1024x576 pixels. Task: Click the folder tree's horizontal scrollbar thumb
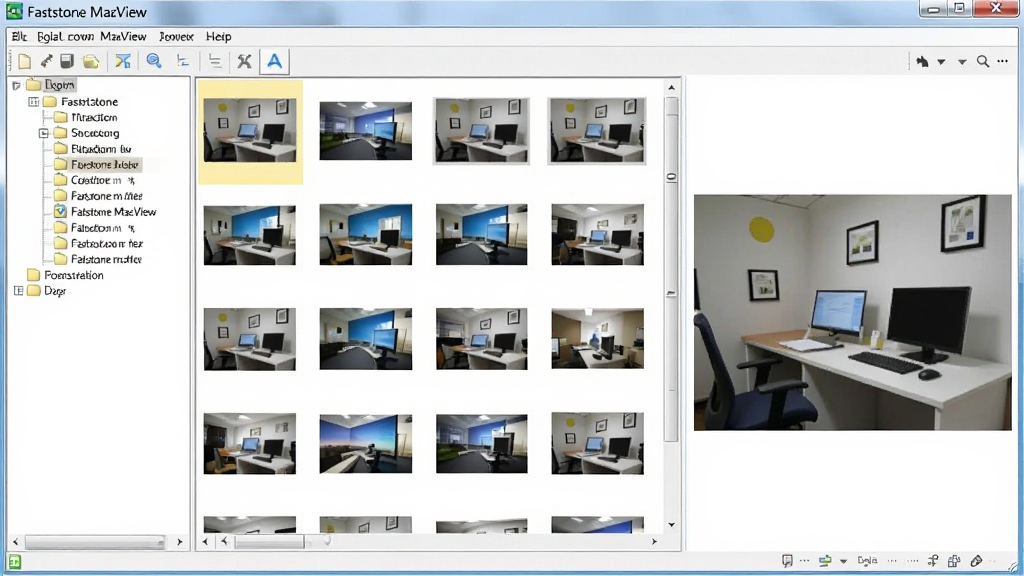pos(95,542)
